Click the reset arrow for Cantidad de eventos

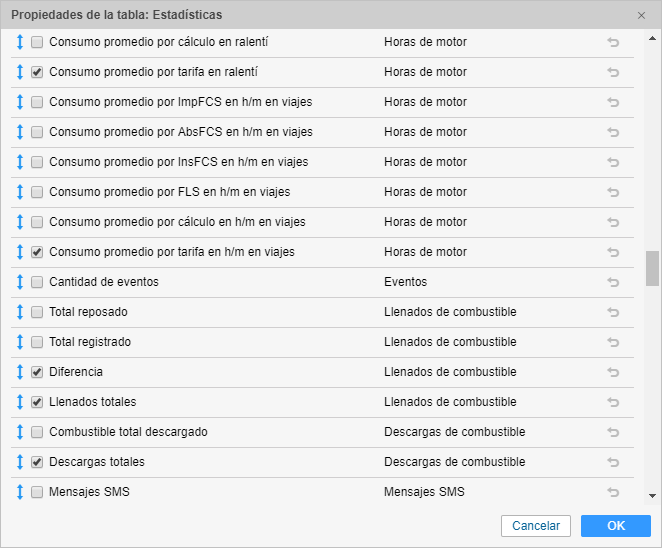[x=613, y=282]
